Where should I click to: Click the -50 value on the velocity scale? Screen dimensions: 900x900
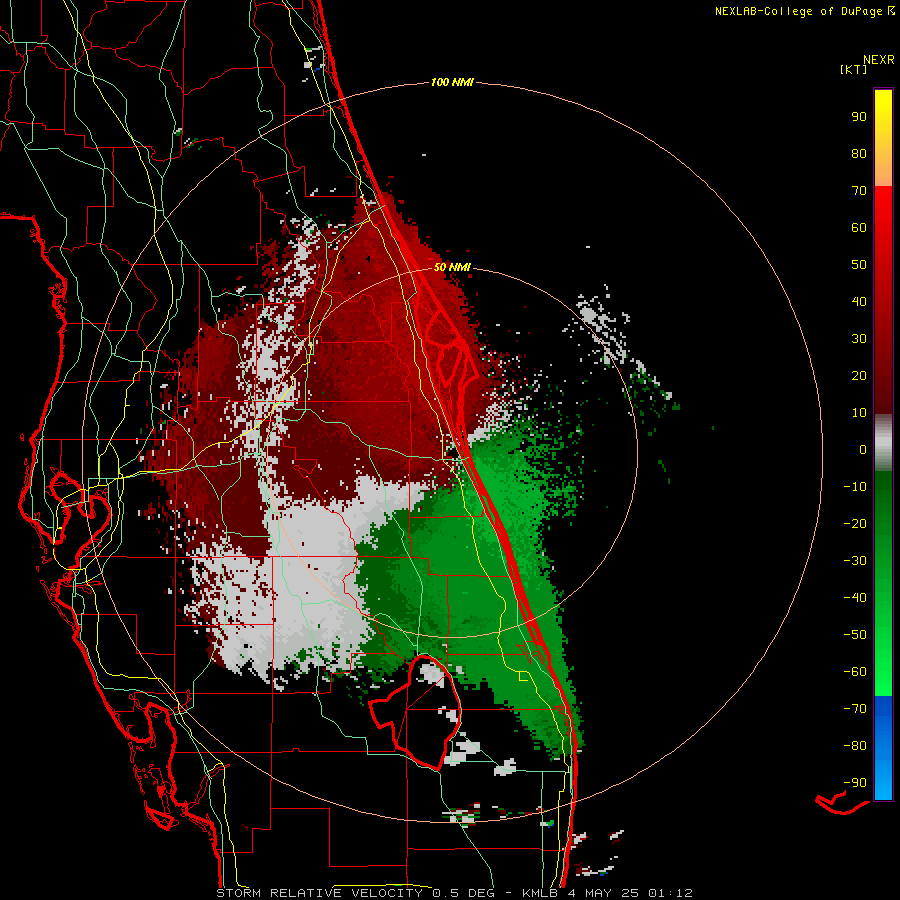pos(855,635)
